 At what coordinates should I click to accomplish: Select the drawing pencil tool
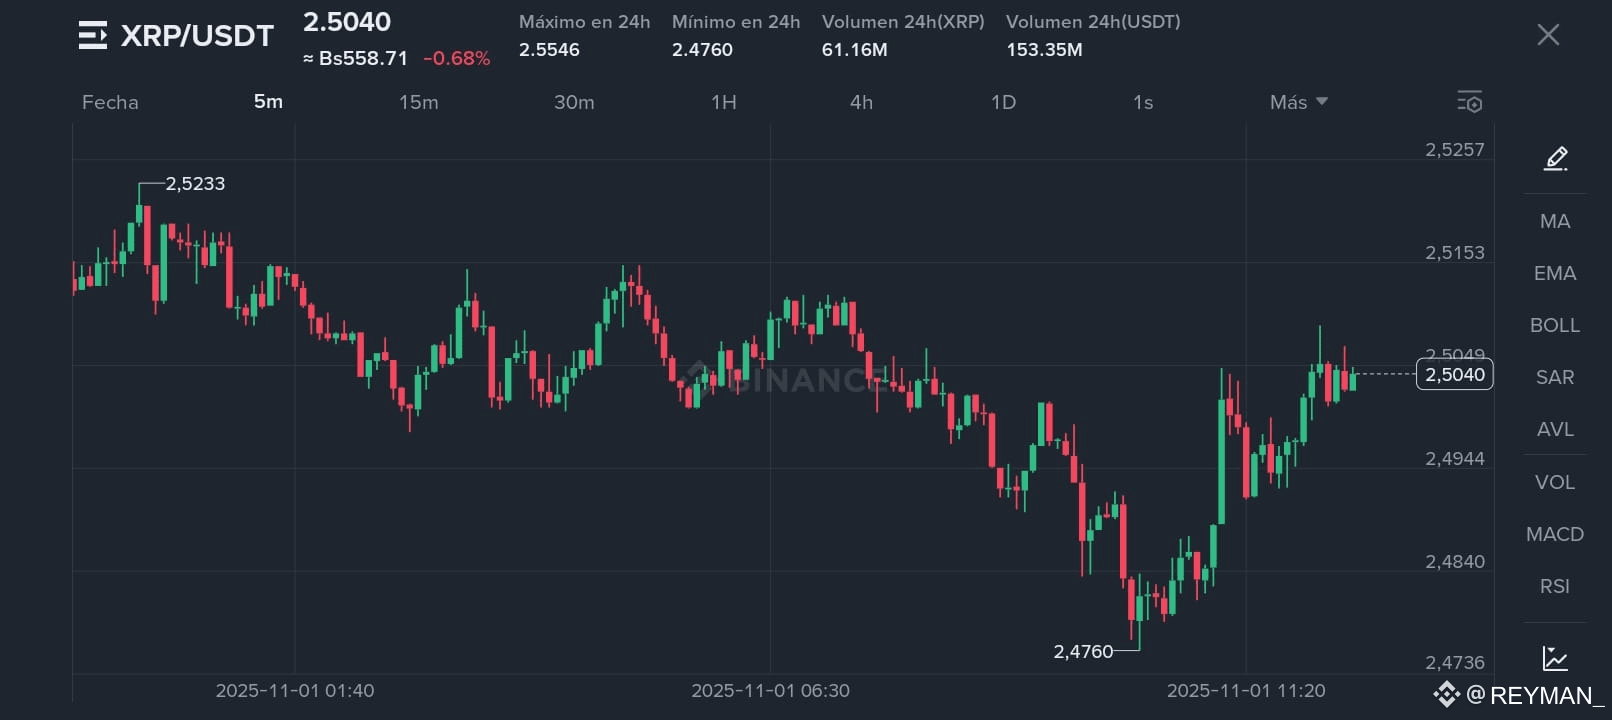(1555, 158)
